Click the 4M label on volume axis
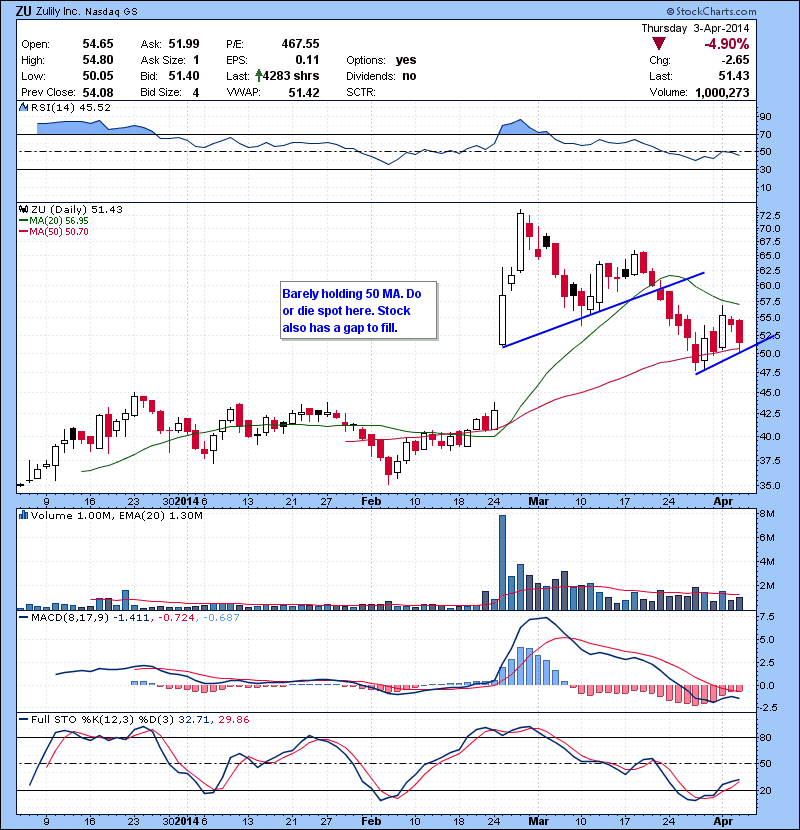The image size is (800, 830). (x=767, y=561)
